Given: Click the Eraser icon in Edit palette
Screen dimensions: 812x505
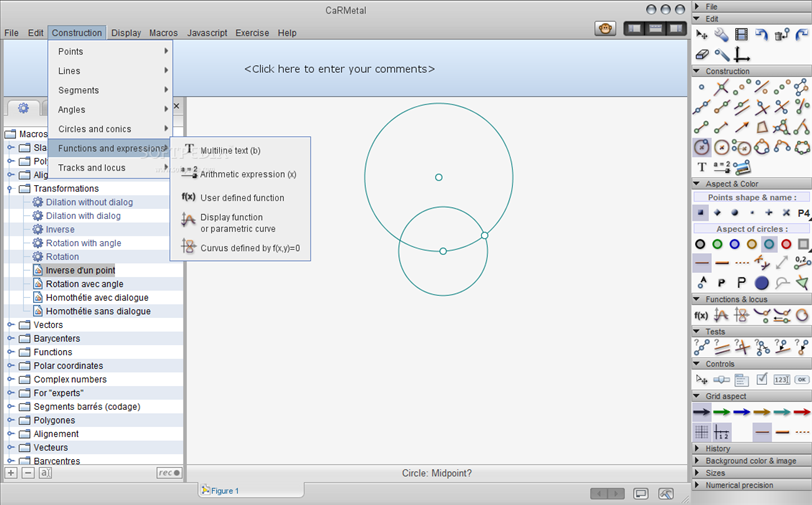Looking at the screenshot, I should (702, 54).
